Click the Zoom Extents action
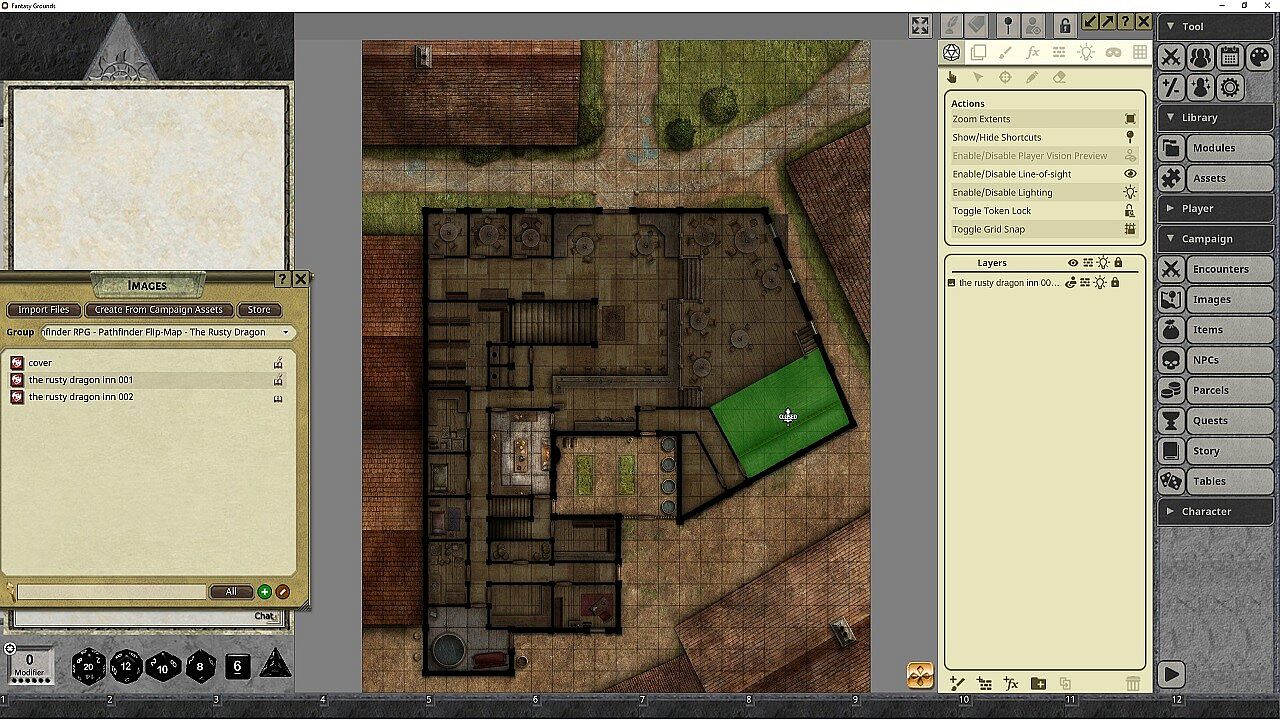The width and height of the screenshot is (1280, 720). [x=1045, y=119]
